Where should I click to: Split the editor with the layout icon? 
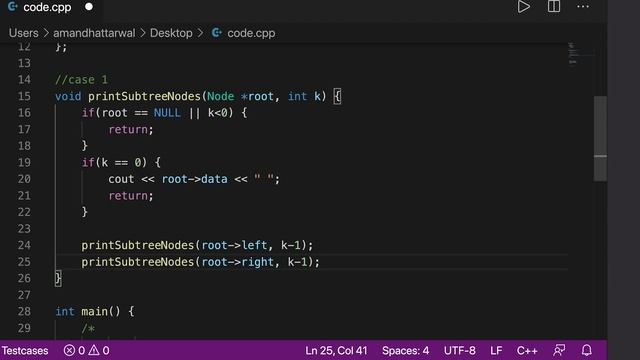[x=554, y=6]
